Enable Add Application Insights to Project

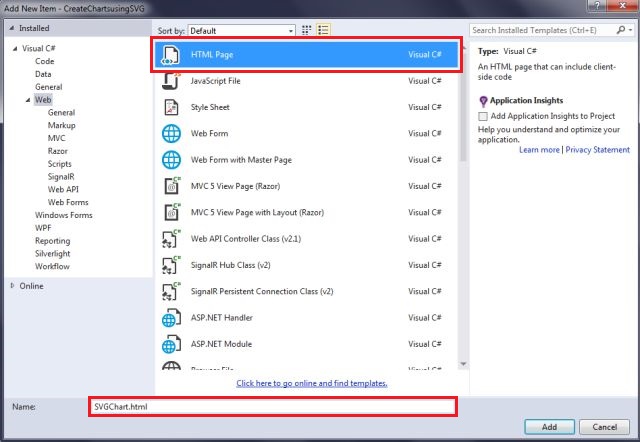pyautogui.click(x=483, y=116)
